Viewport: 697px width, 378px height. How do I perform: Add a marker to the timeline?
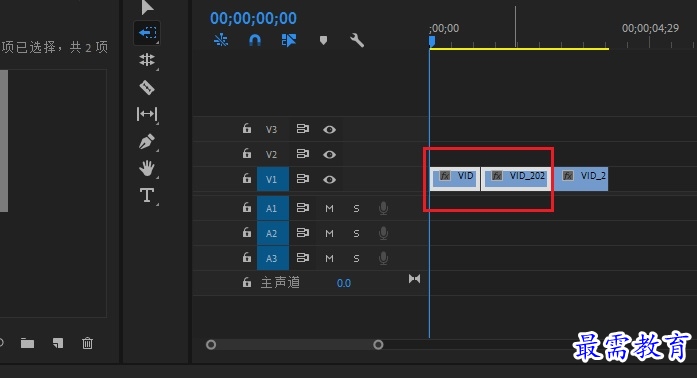click(x=323, y=40)
